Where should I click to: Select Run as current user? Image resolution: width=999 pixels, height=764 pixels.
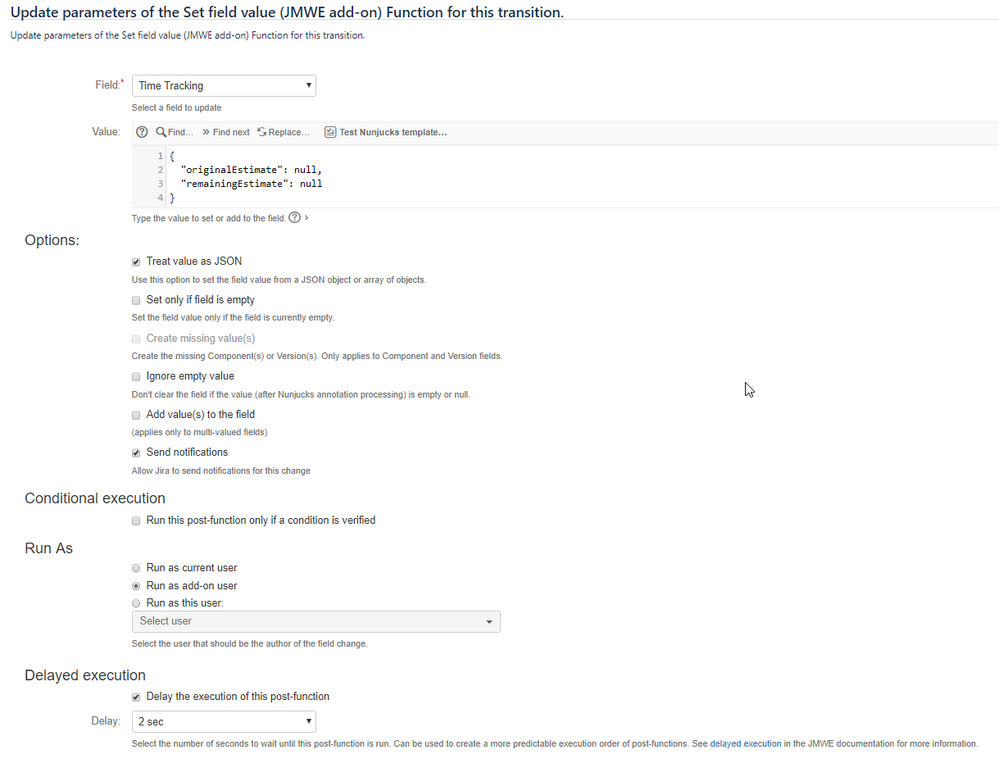(136, 568)
